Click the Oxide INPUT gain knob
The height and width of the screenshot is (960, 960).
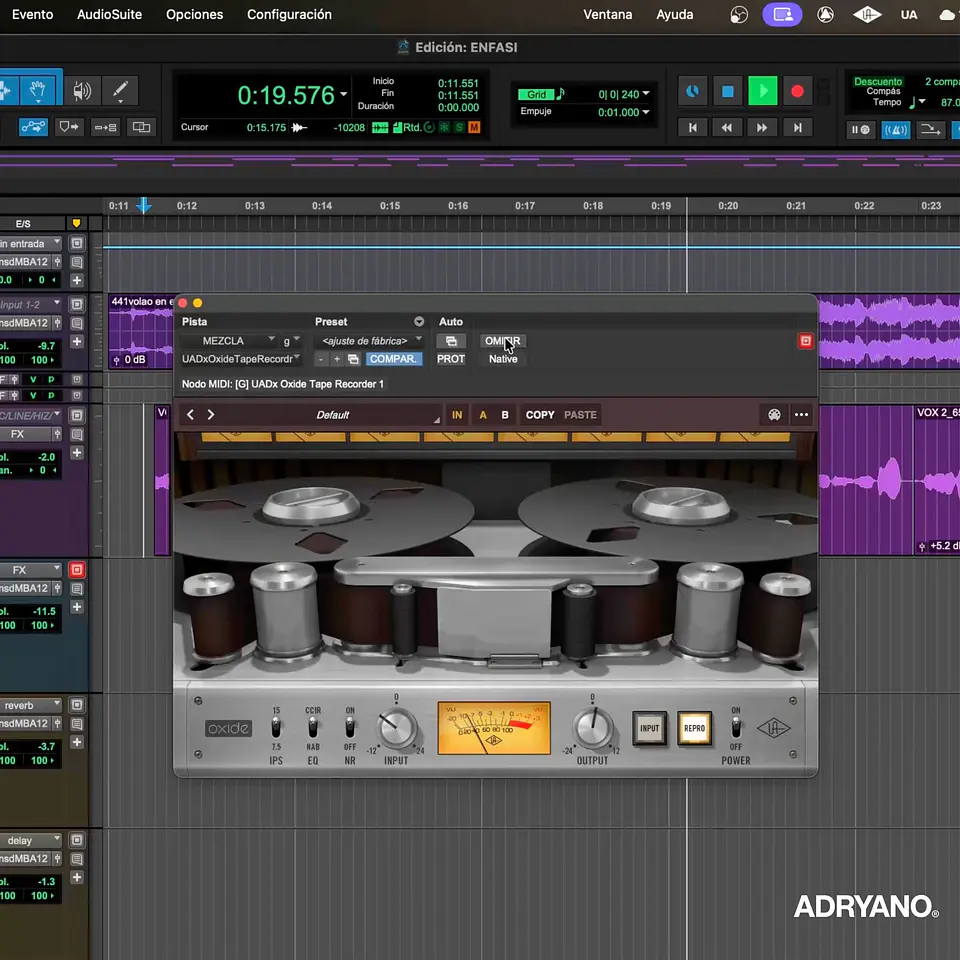[397, 729]
